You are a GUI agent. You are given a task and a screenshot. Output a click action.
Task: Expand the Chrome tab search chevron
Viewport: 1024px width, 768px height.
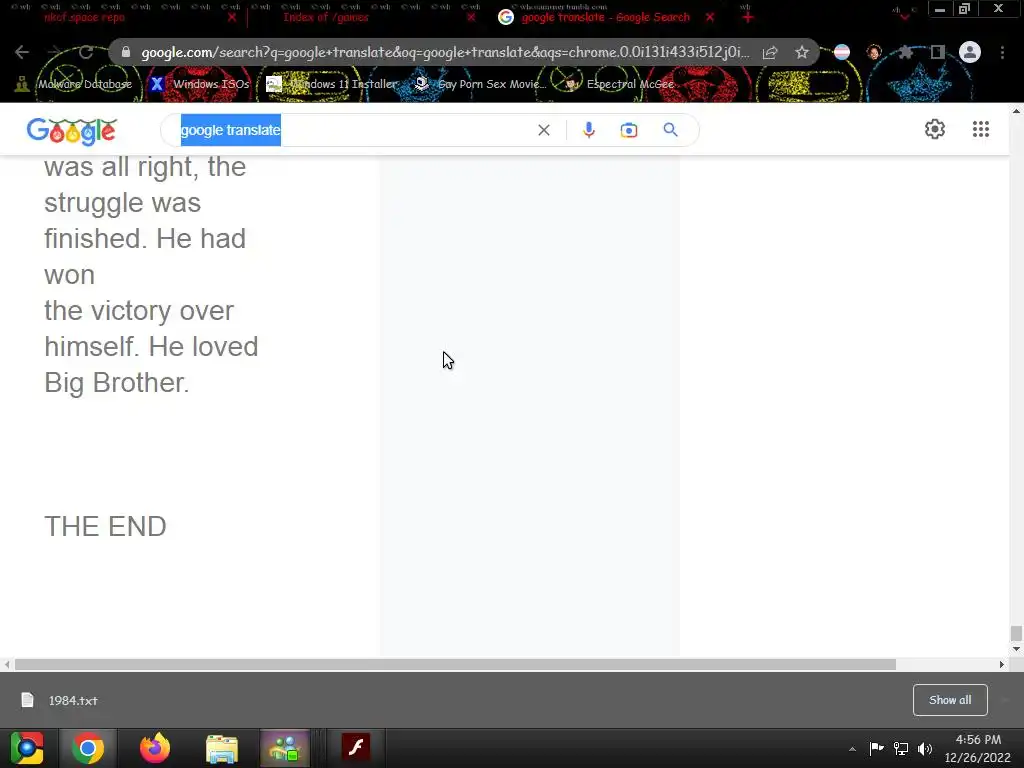904,16
